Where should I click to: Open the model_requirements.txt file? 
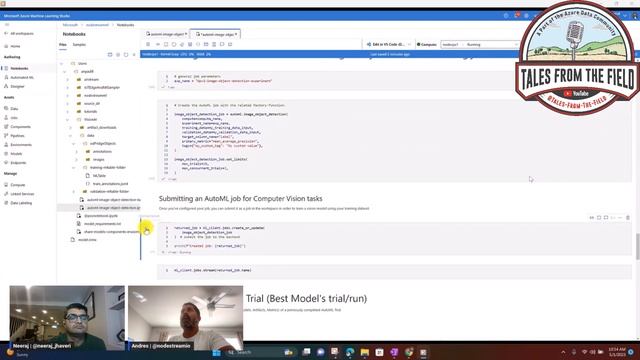[x=102, y=224]
